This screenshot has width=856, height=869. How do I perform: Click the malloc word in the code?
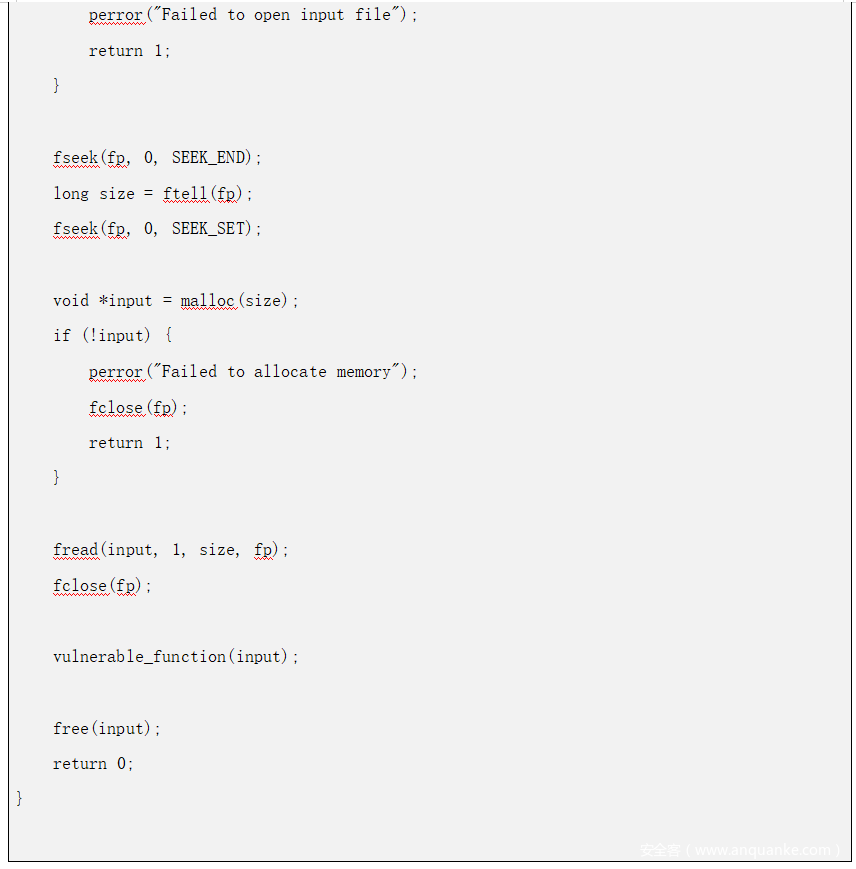(208, 300)
